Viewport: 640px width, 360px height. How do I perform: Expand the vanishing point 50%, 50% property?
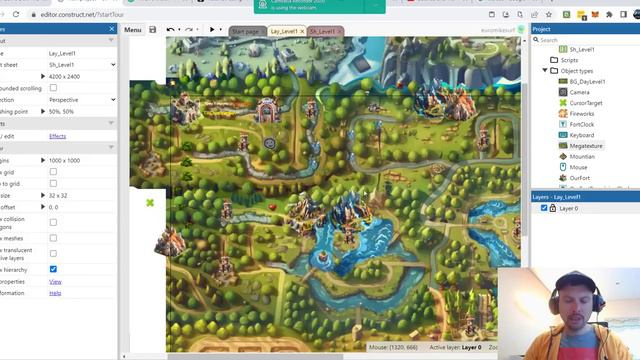tap(43, 111)
